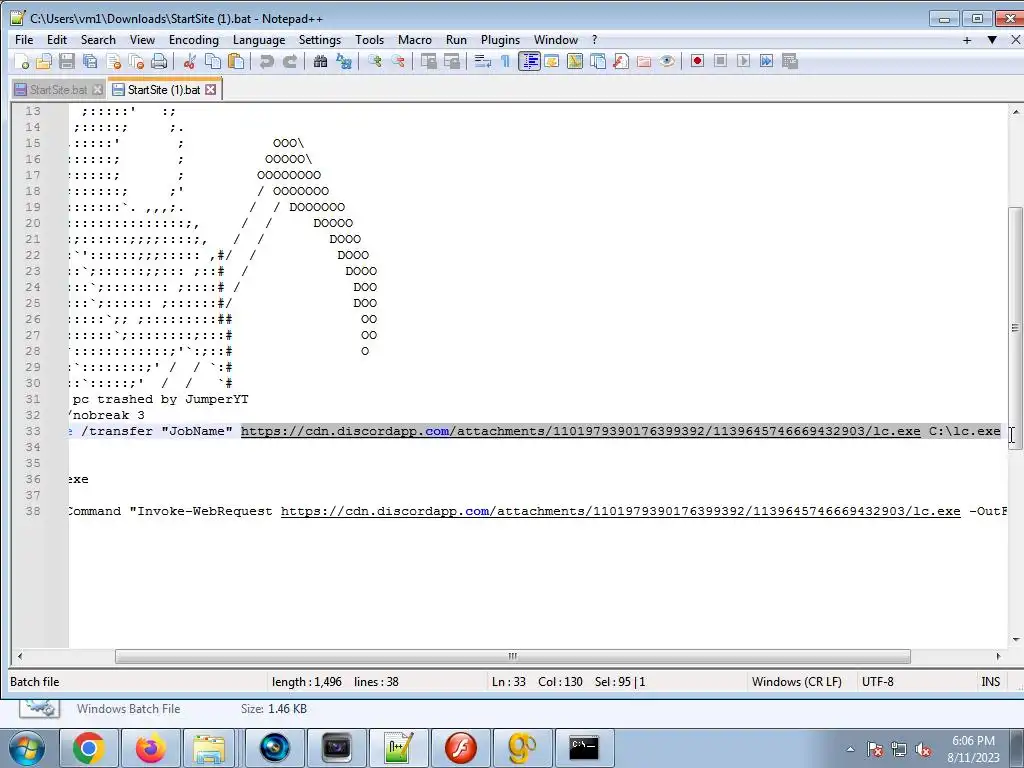Click the Save All toolbar icon
1024x768 pixels.
[x=90, y=61]
